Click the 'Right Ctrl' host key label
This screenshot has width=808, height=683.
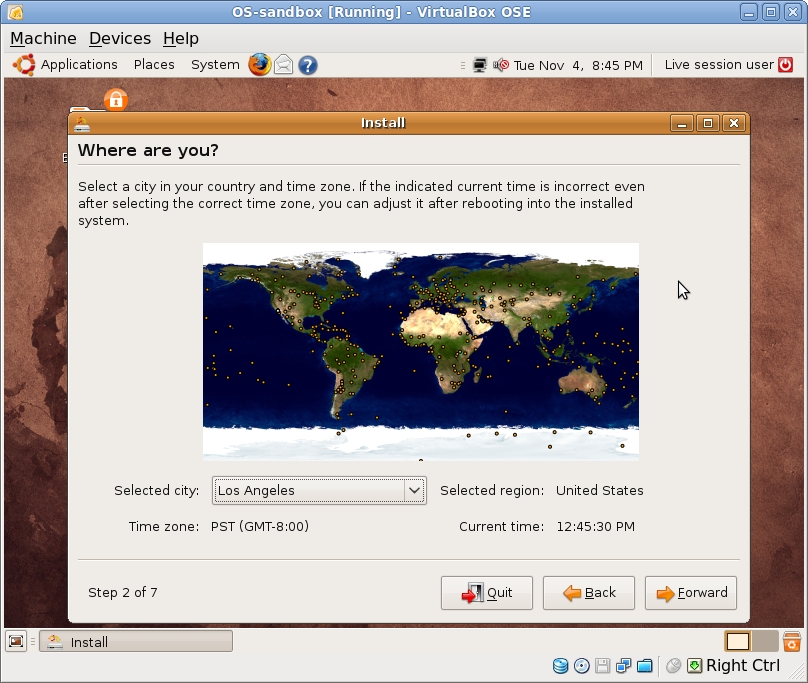743,665
